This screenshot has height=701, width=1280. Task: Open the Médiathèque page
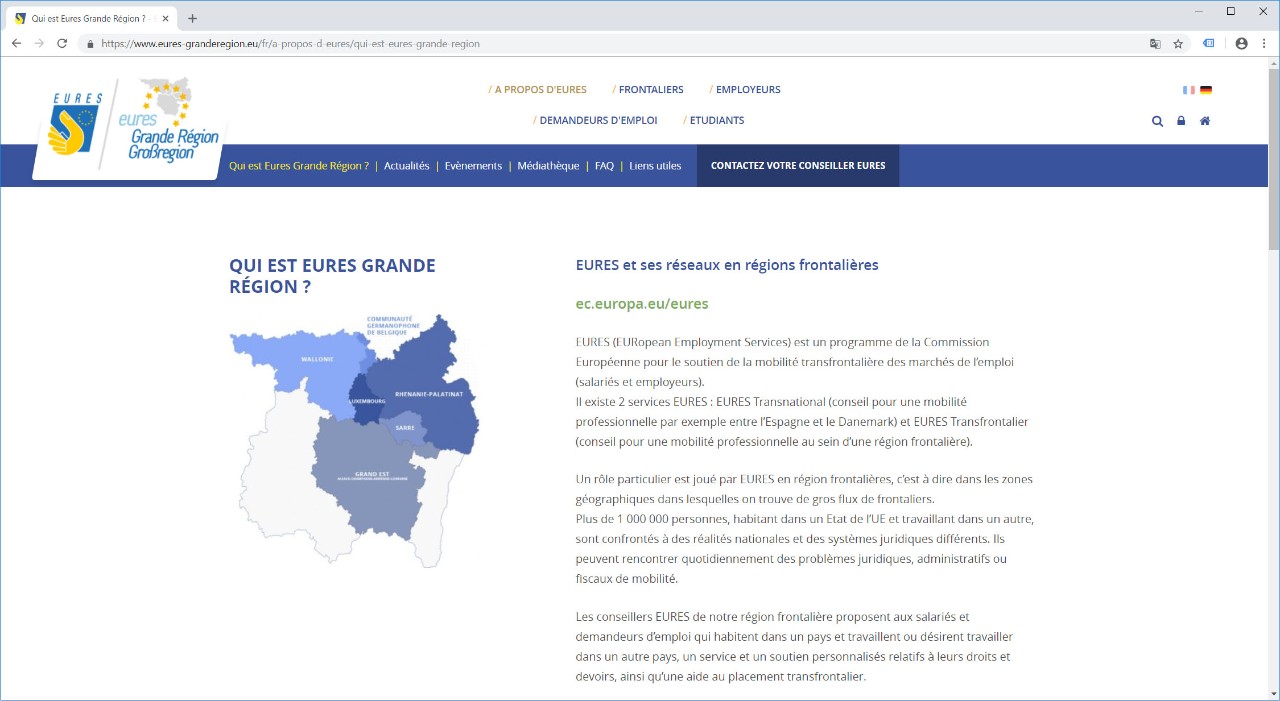[548, 166]
